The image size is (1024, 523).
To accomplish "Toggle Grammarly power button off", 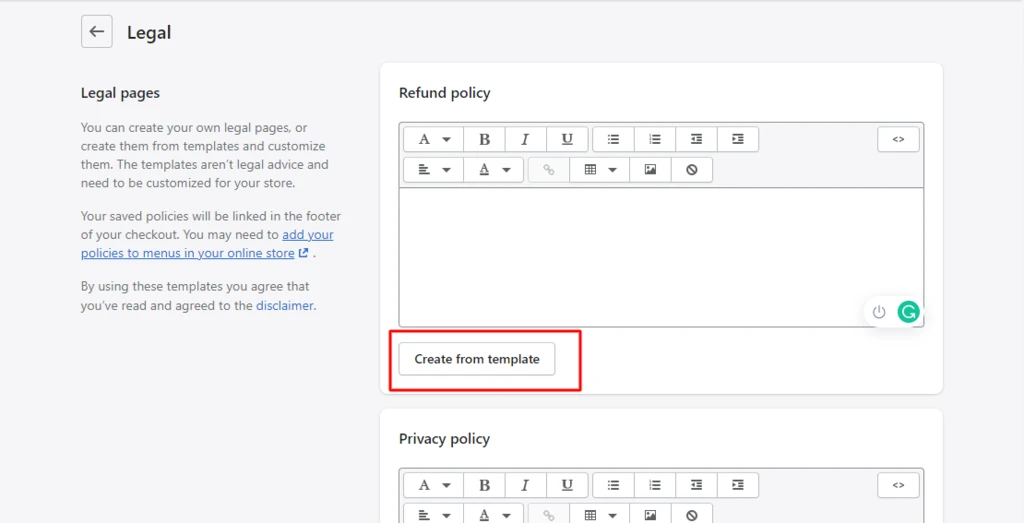I will (879, 312).
